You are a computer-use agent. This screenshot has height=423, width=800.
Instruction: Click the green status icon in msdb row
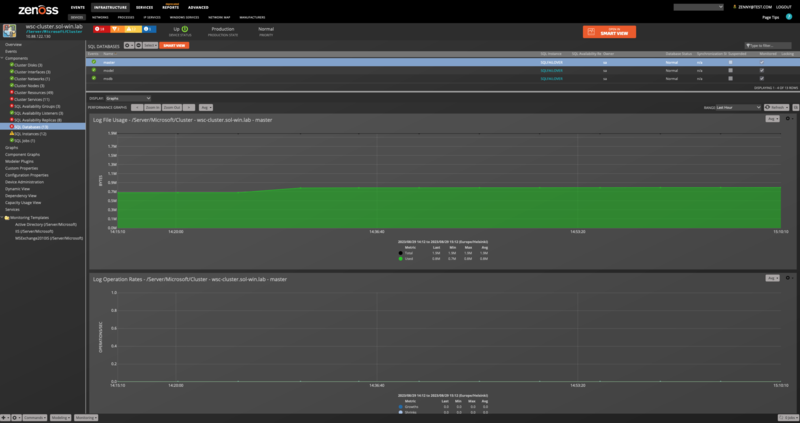tap(94, 78)
